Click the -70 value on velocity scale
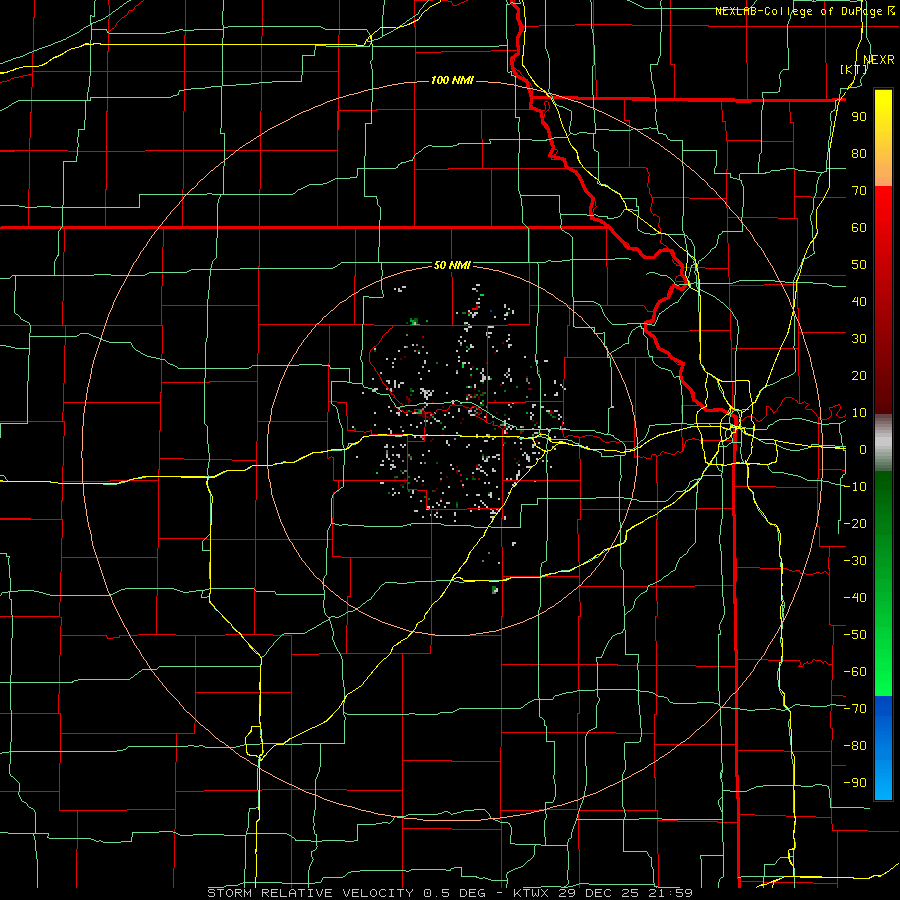The image size is (900, 900). click(x=855, y=709)
